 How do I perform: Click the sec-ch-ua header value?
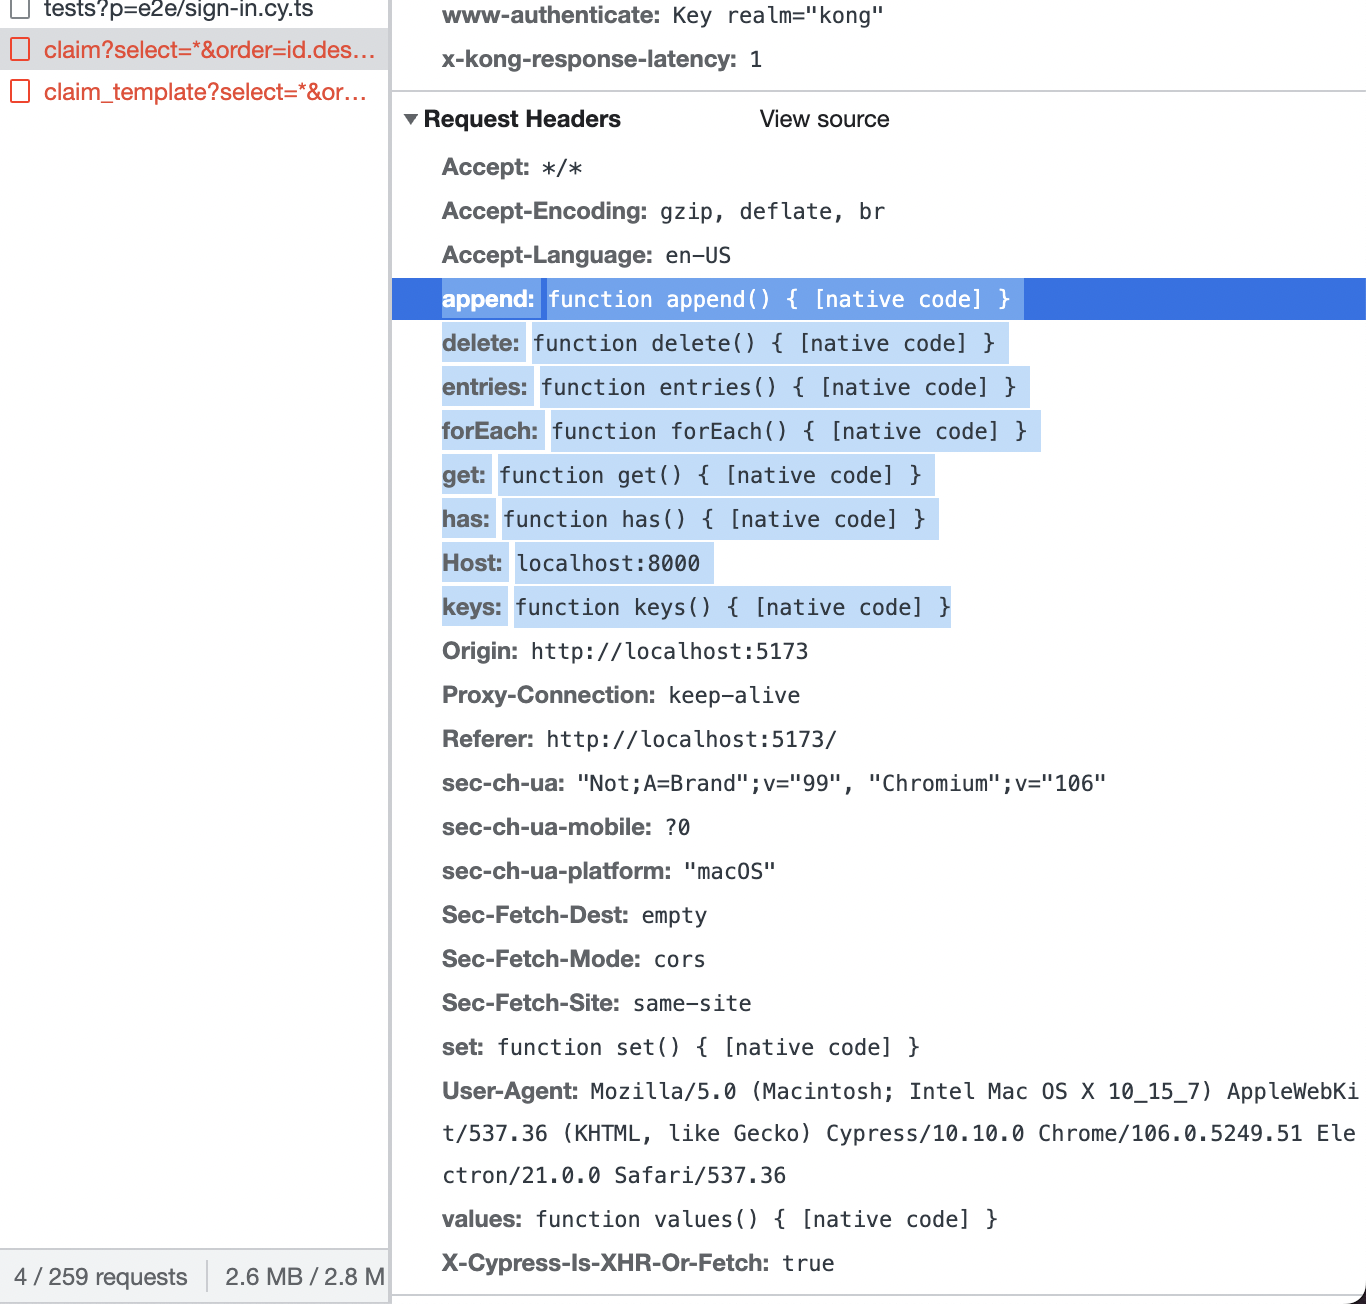pos(841,783)
